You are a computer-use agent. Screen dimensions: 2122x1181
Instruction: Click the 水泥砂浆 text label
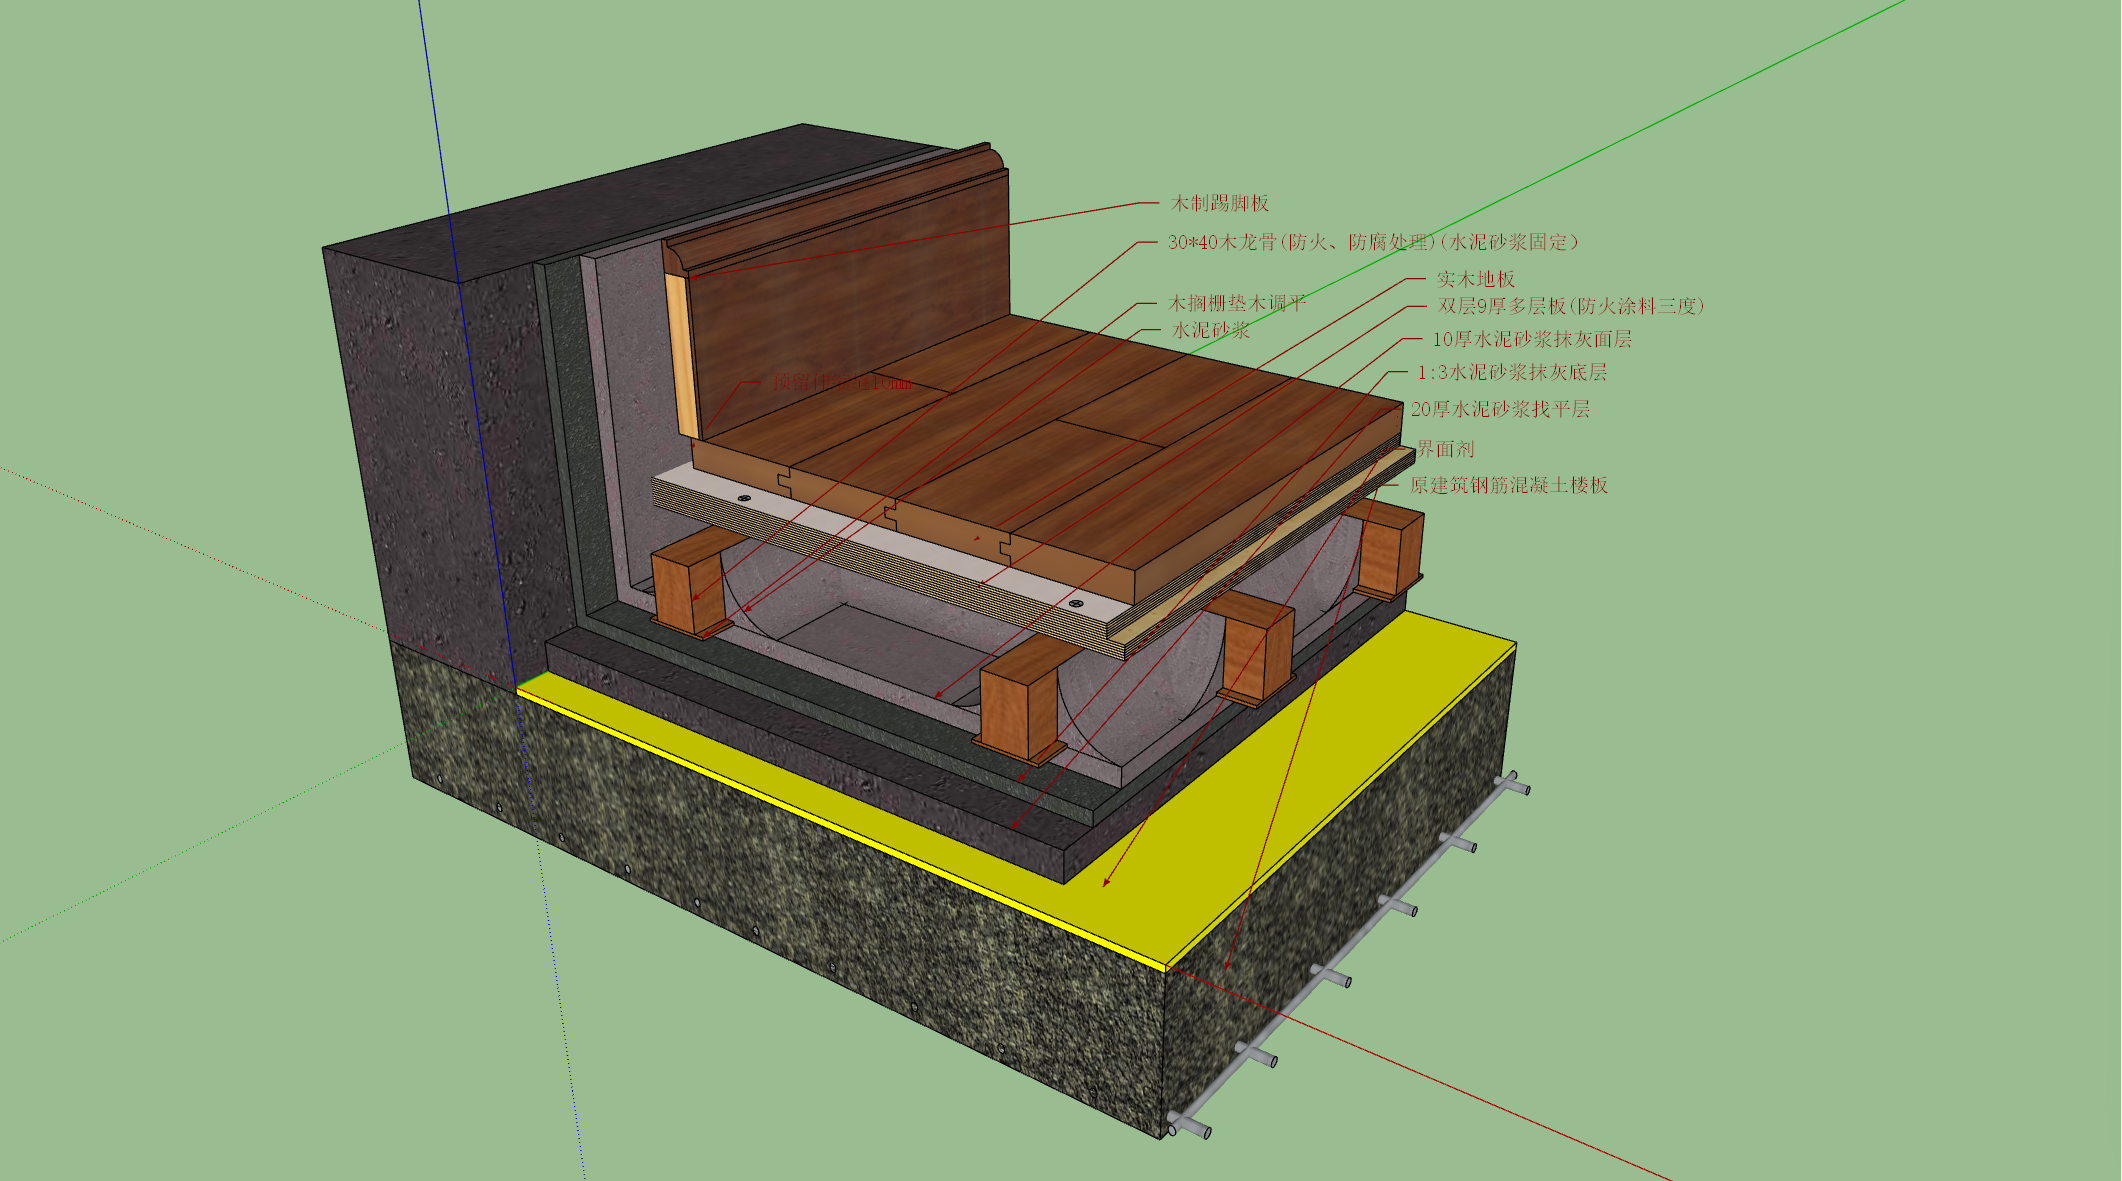[x=1210, y=330]
